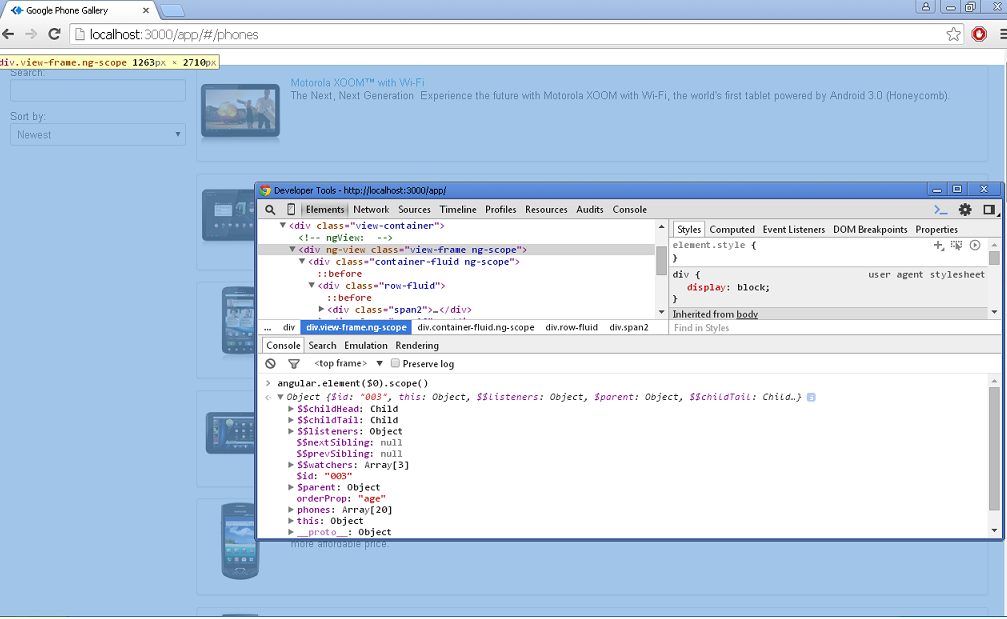Image resolution: width=1007 pixels, height=619 pixels.
Task: Change DevTools dock side icon
Action: coord(989,209)
